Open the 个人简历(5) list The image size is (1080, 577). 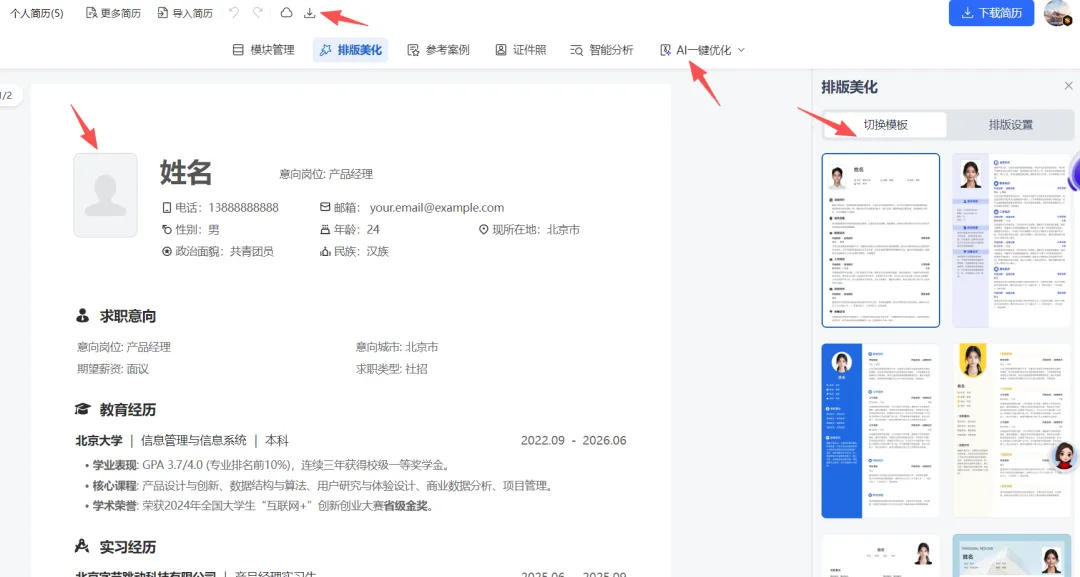click(37, 13)
